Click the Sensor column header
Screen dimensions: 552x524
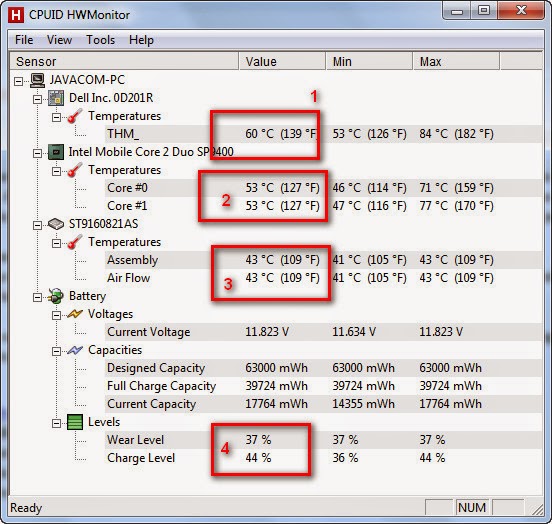click(x=124, y=62)
